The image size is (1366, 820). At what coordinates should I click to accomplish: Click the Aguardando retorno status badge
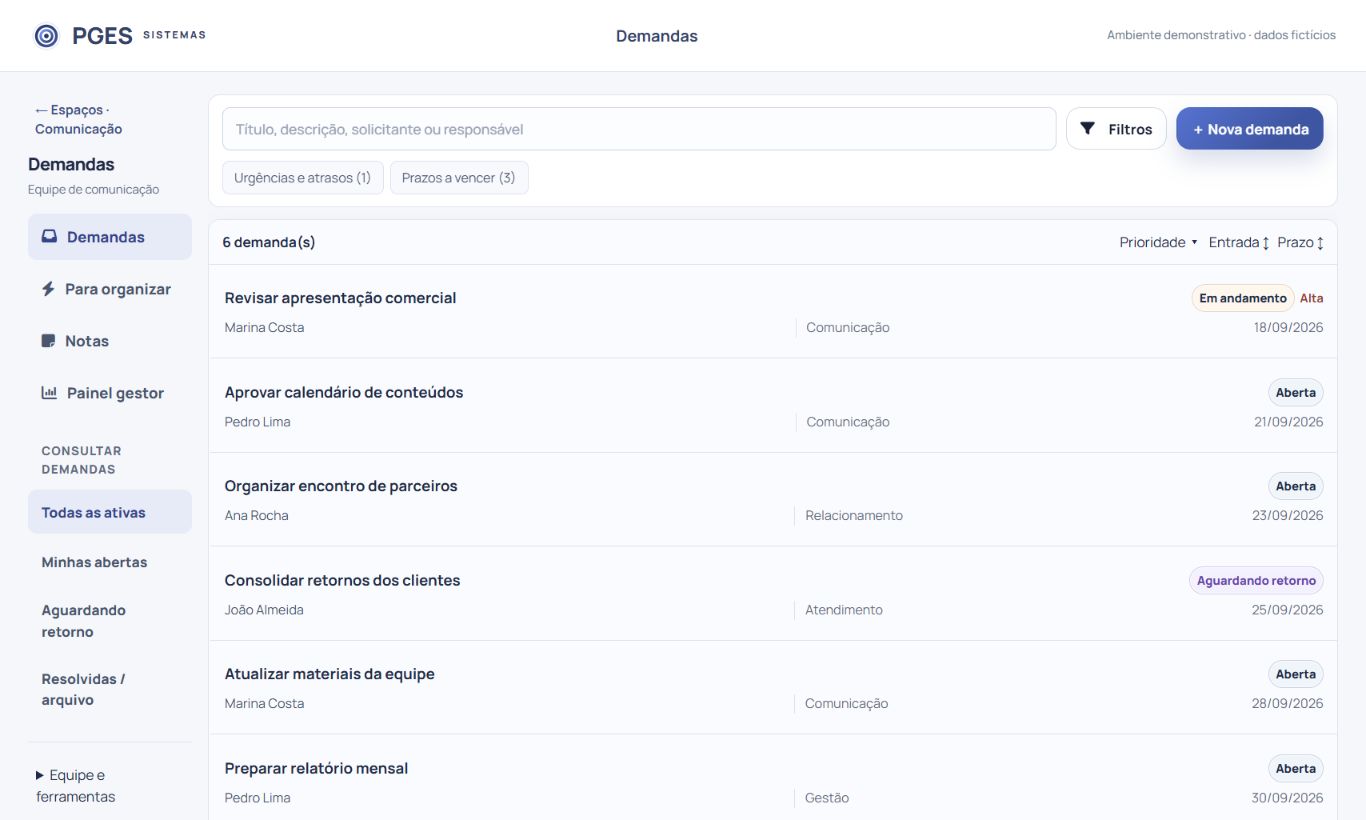(x=1256, y=580)
